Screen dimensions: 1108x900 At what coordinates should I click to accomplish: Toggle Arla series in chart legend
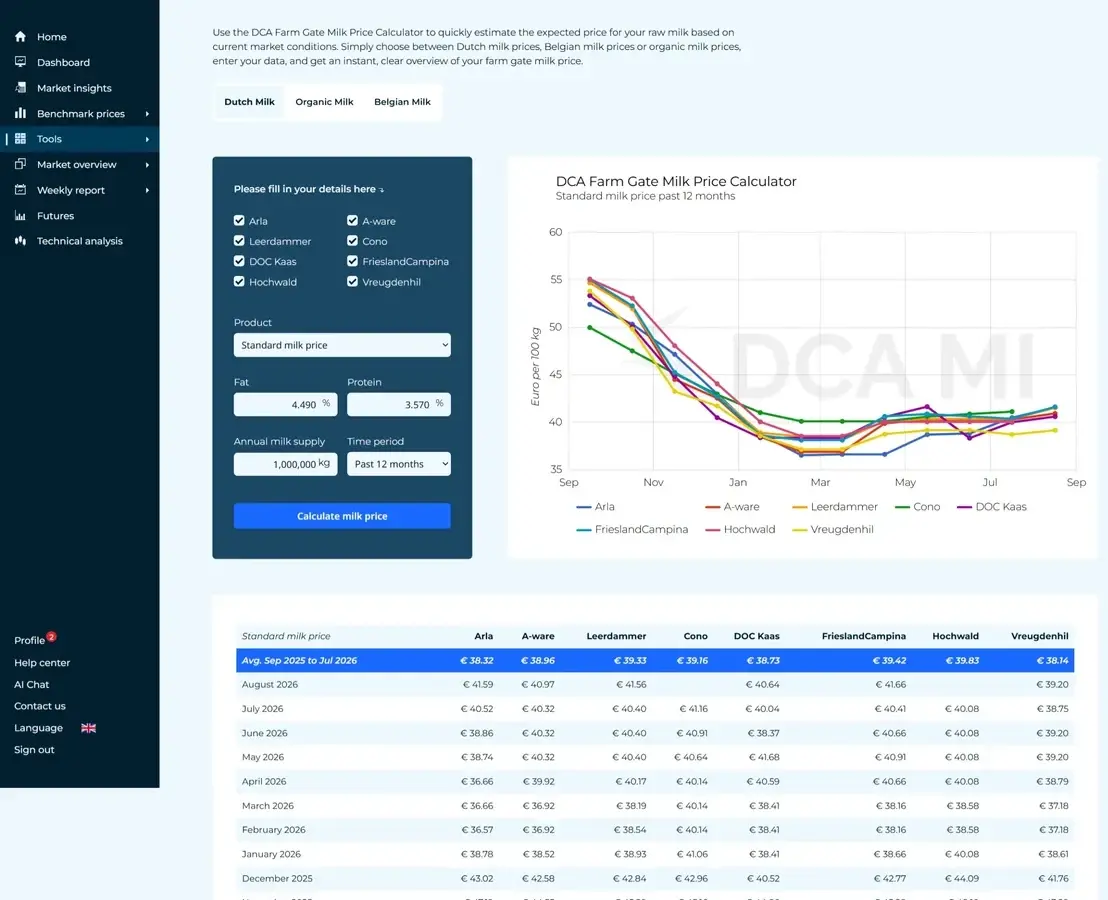coord(595,507)
